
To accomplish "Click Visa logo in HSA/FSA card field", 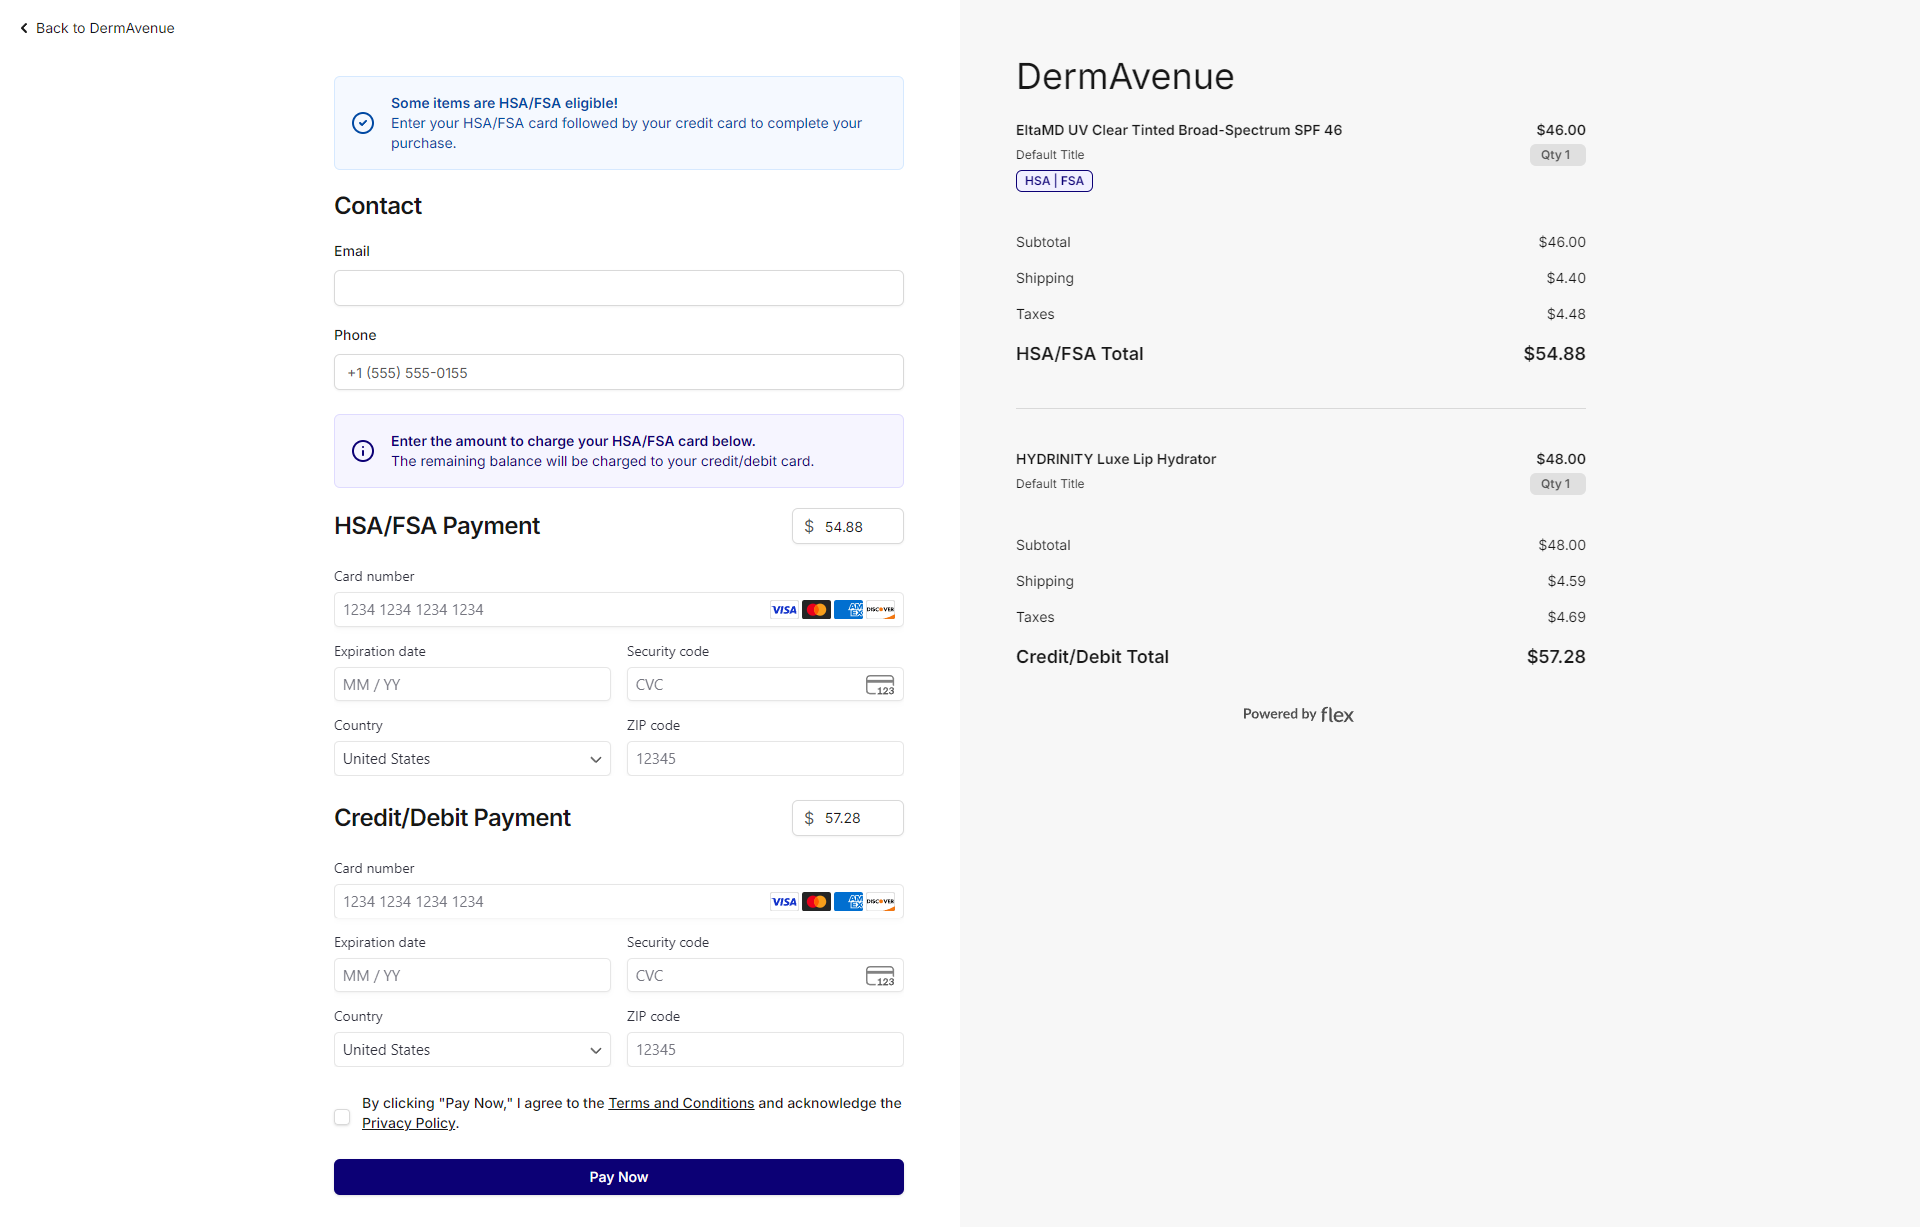I will [784, 610].
